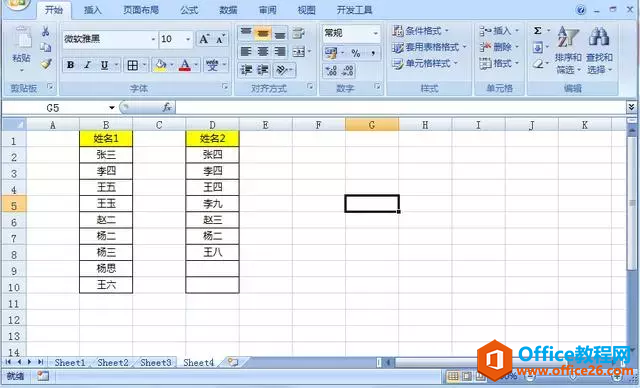The width and height of the screenshot is (640, 388).
Task: Toggle top vertical alignment
Action: [x=246, y=33]
